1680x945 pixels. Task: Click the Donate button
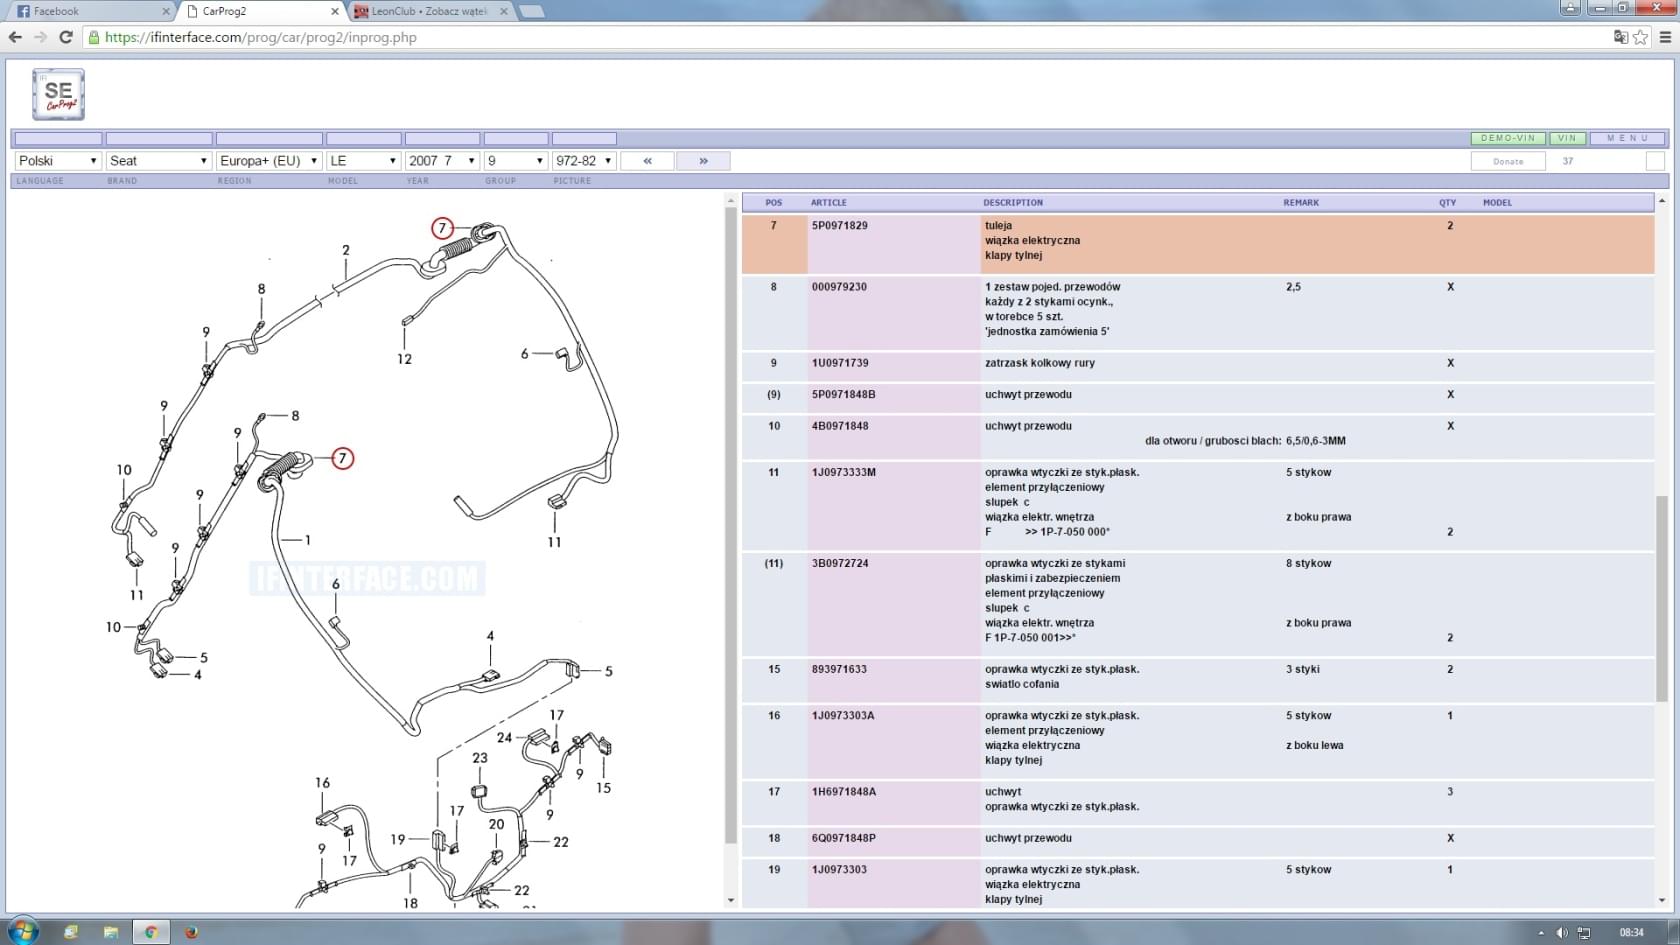pyautogui.click(x=1508, y=161)
